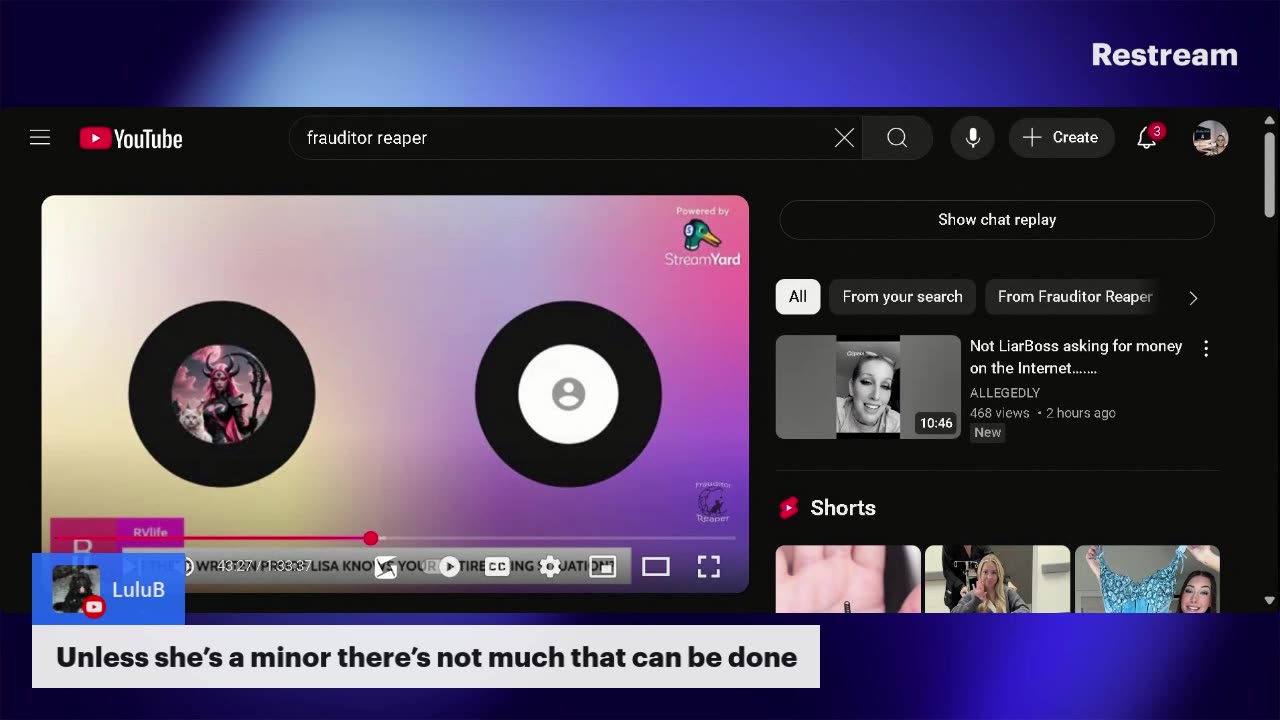Run search with the magnifying glass button
Image resolution: width=1280 pixels, height=720 pixels.
point(897,138)
